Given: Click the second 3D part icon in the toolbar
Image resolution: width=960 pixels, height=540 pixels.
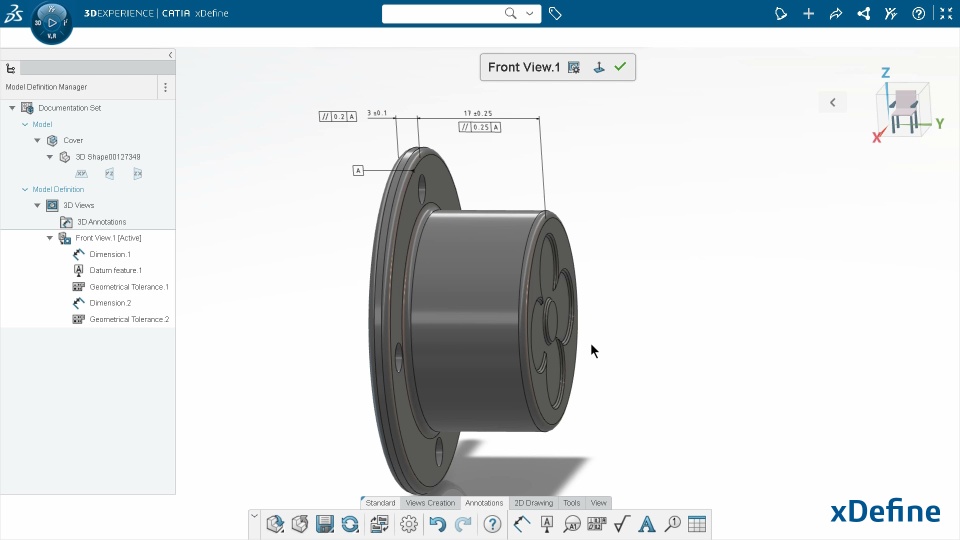Looking at the screenshot, I should point(300,524).
